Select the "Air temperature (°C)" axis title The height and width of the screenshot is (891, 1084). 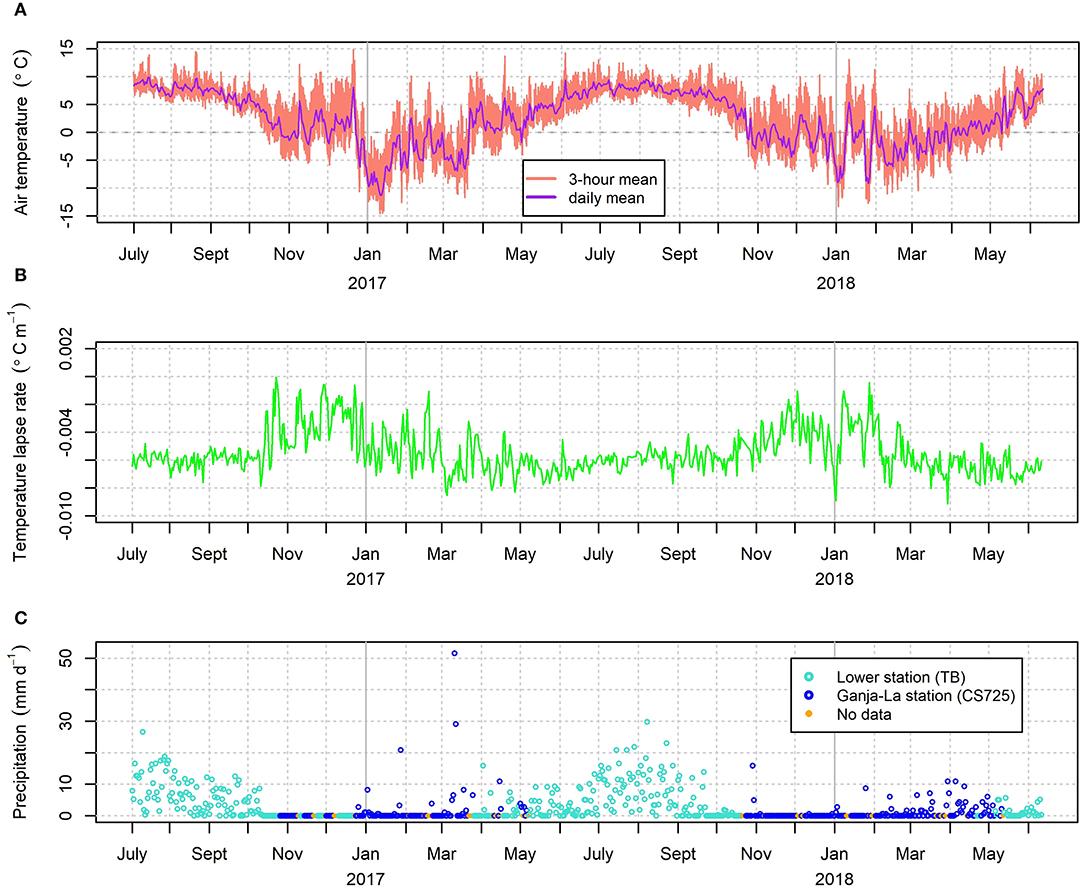(x=21, y=132)
